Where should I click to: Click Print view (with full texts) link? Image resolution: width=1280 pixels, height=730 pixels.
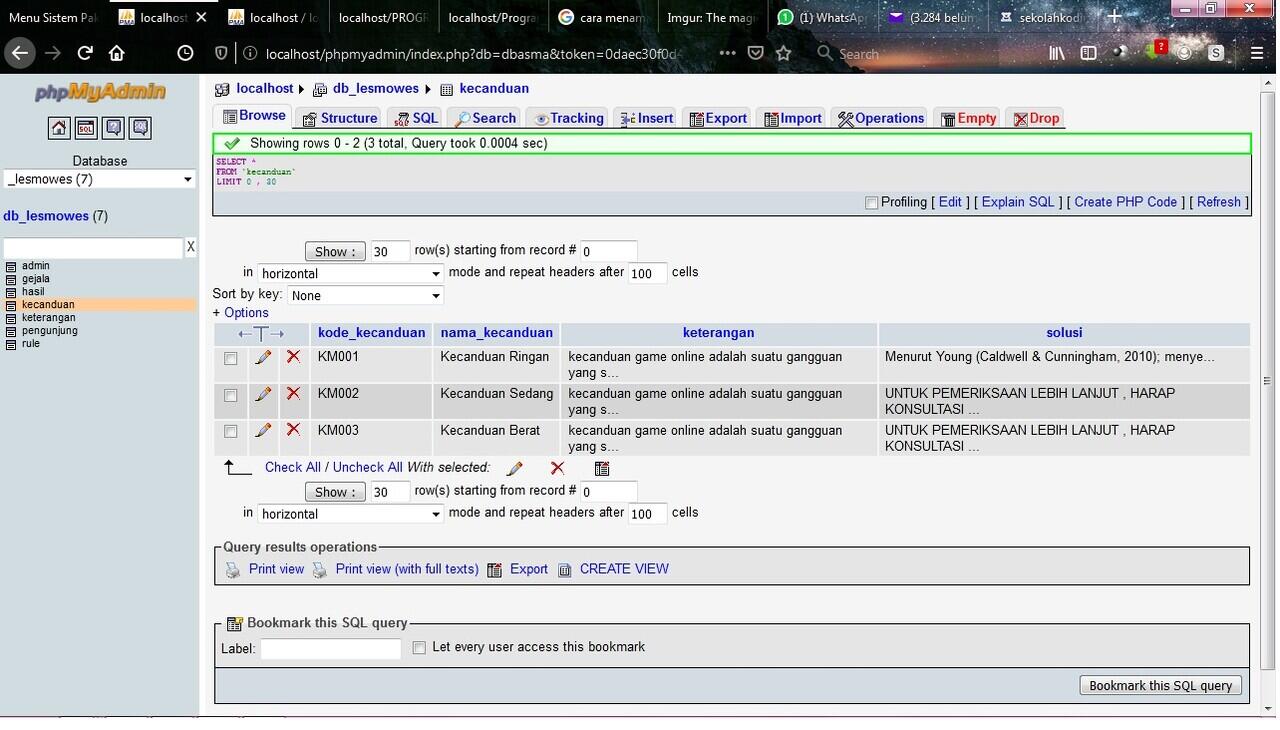(x=407, y=569)
